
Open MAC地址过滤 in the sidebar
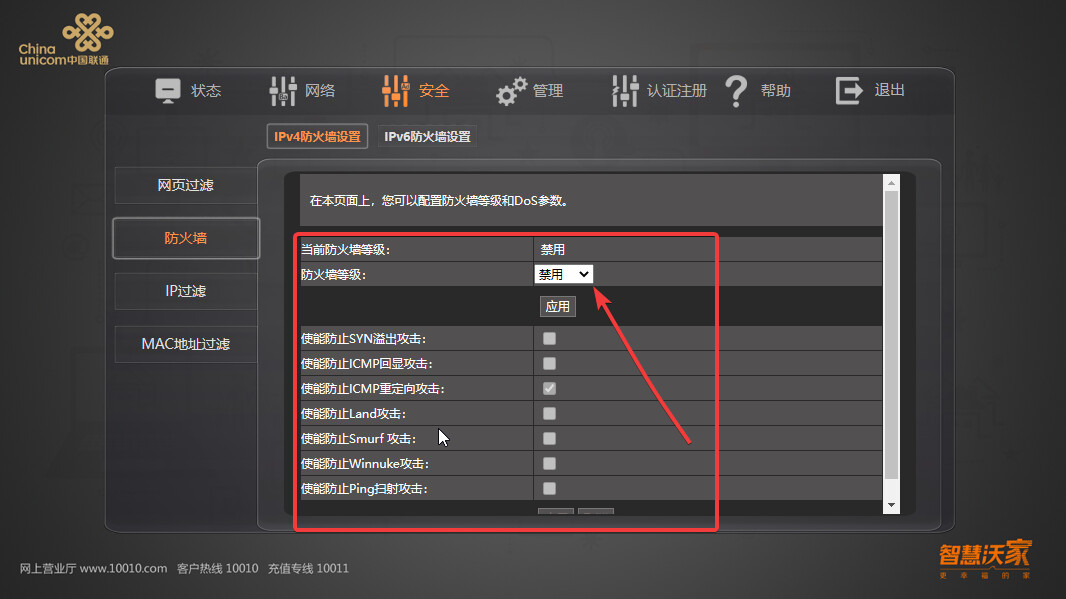click(186, 344)
